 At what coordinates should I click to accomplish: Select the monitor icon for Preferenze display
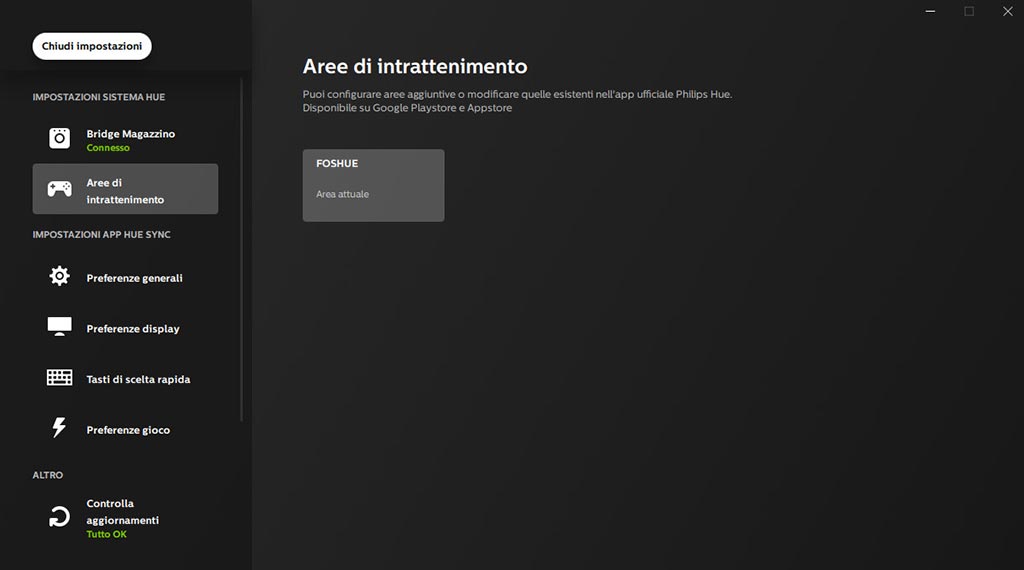(x=59, y=326)
